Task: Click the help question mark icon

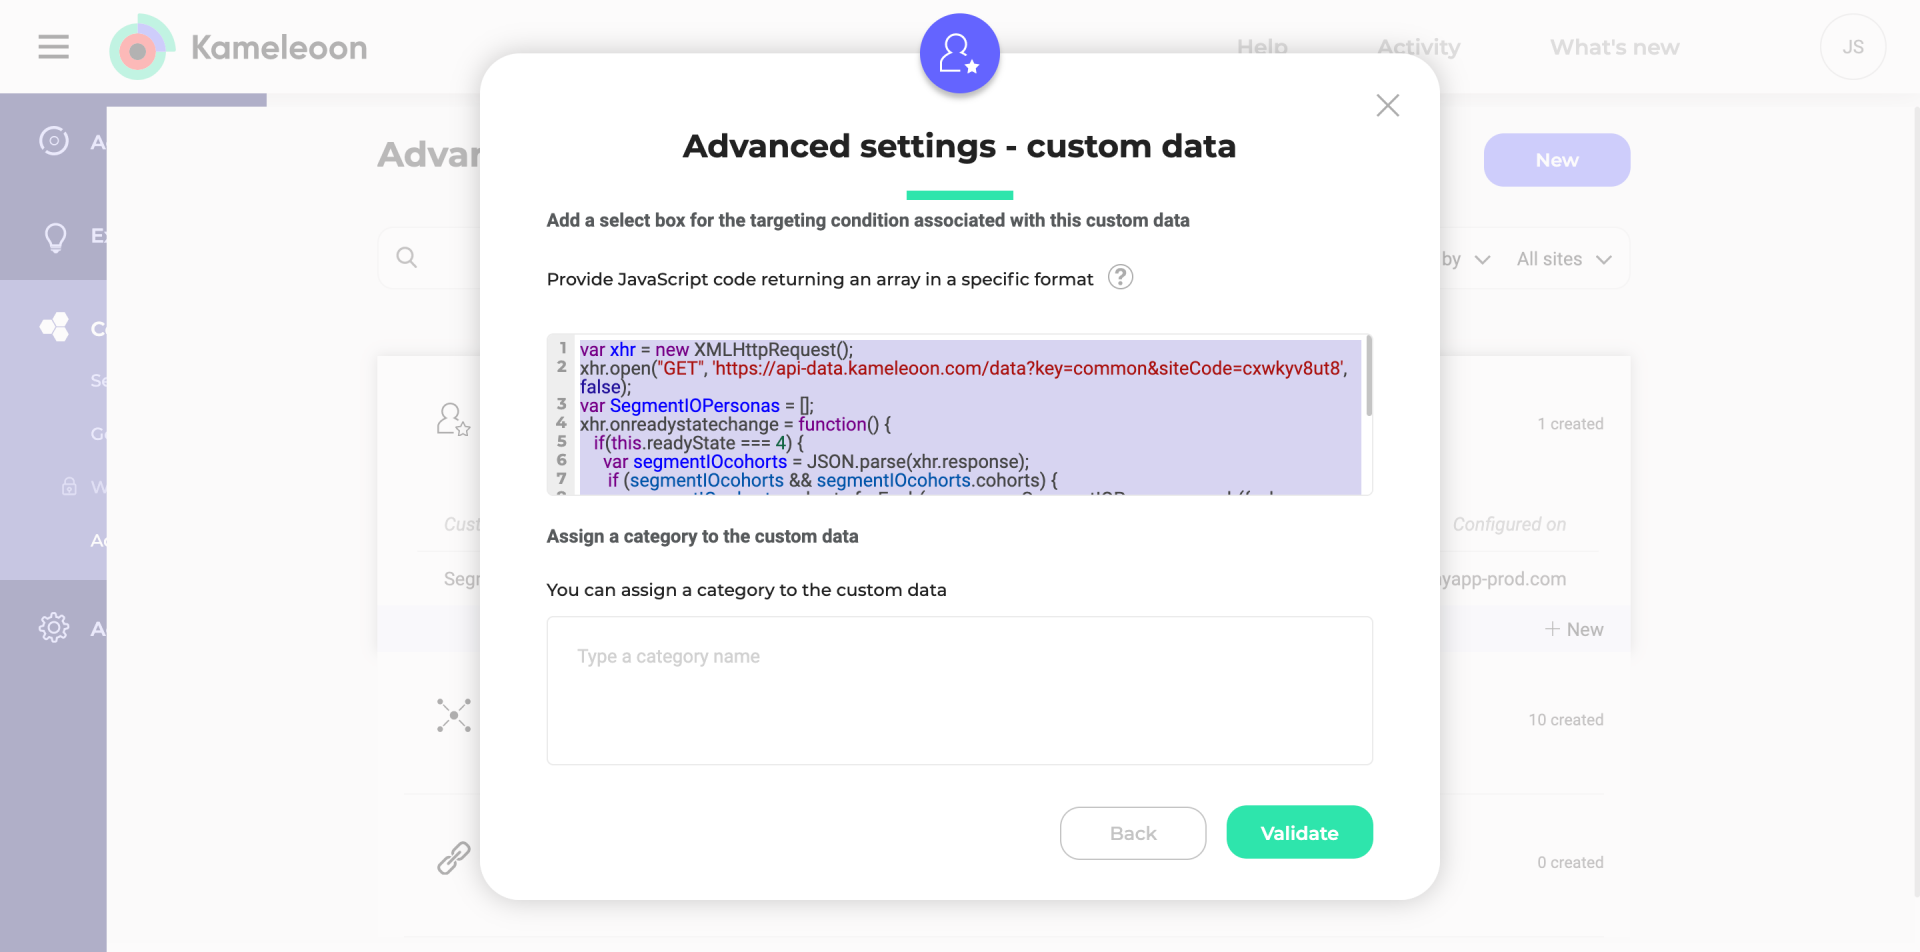Action: tap(1120, 277)
